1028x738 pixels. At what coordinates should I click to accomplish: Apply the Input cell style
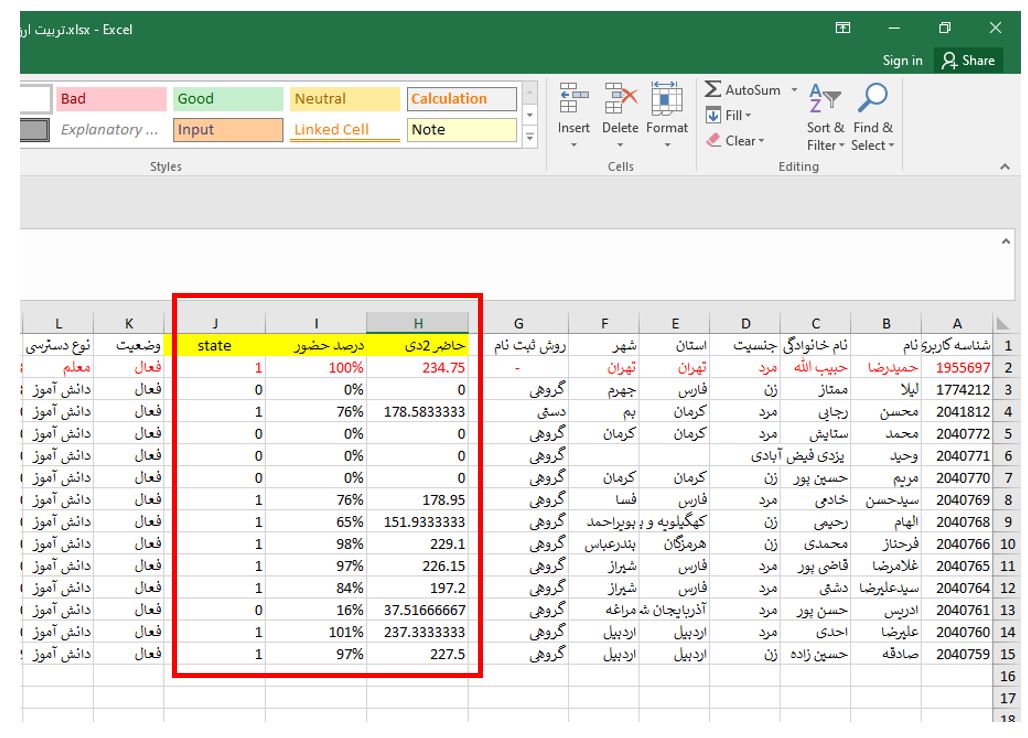(227, 130)
